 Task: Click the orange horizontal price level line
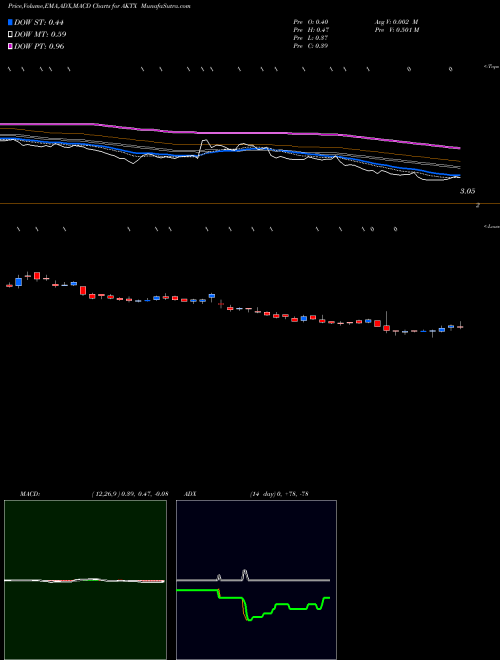pos(250,204)
